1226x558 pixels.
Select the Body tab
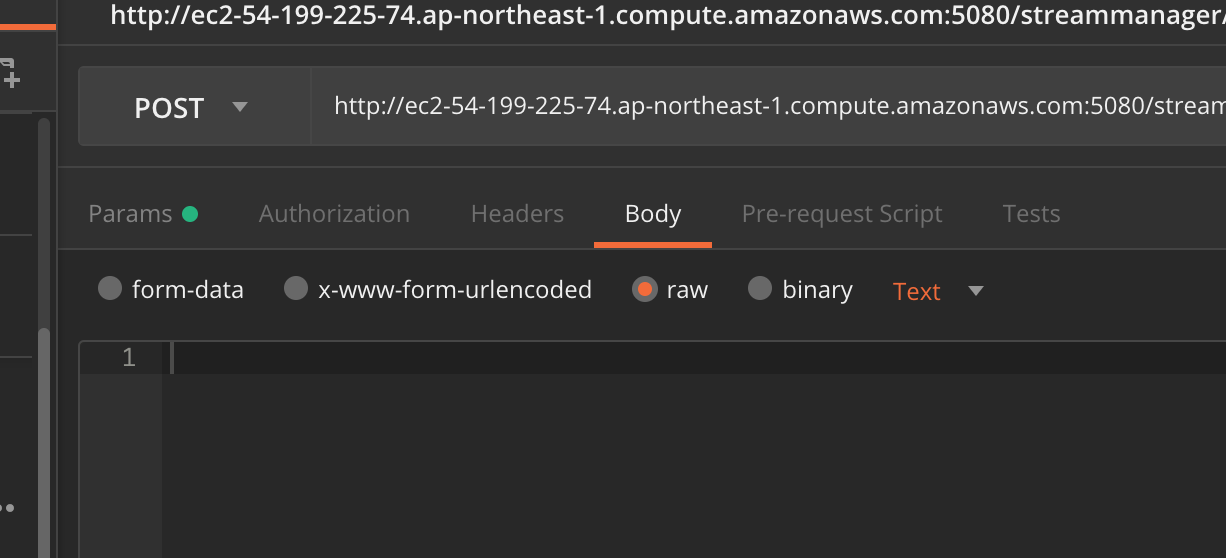pos(653,214)
